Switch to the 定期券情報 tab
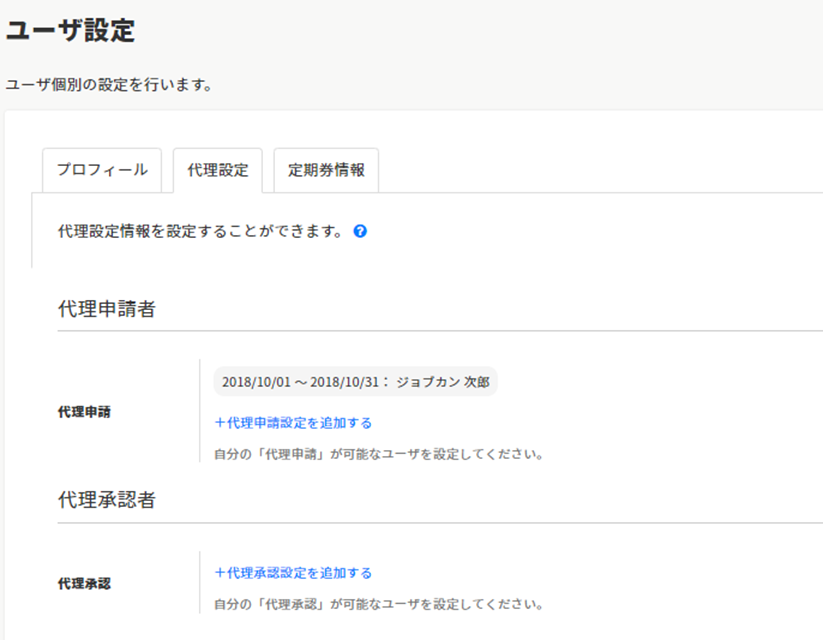 pyautogui.click(x=326, y=170)
